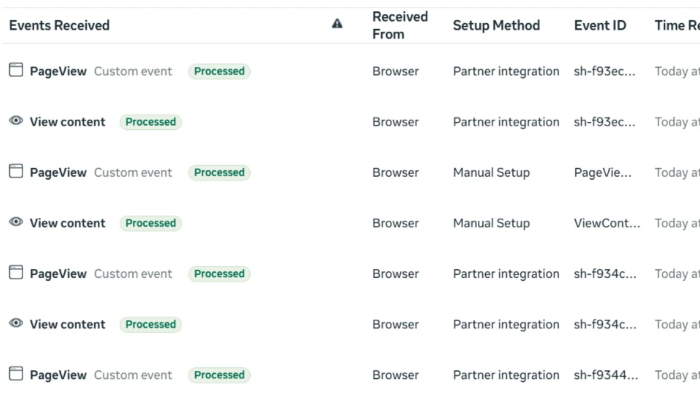The image size is (700, 394).
Task: Select PageView event name in row sh-f934c...
Action: (x=58, y=274)
